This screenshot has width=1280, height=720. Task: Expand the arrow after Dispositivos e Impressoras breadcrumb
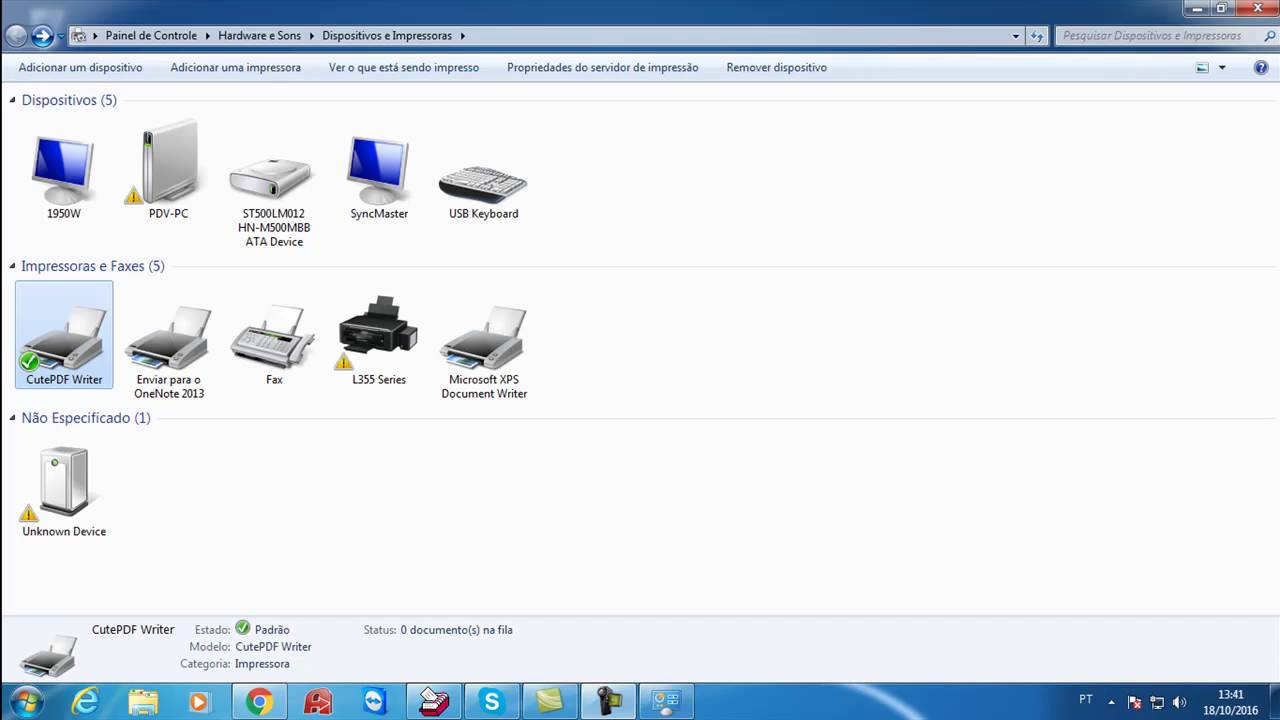click(x=463, y=36)
